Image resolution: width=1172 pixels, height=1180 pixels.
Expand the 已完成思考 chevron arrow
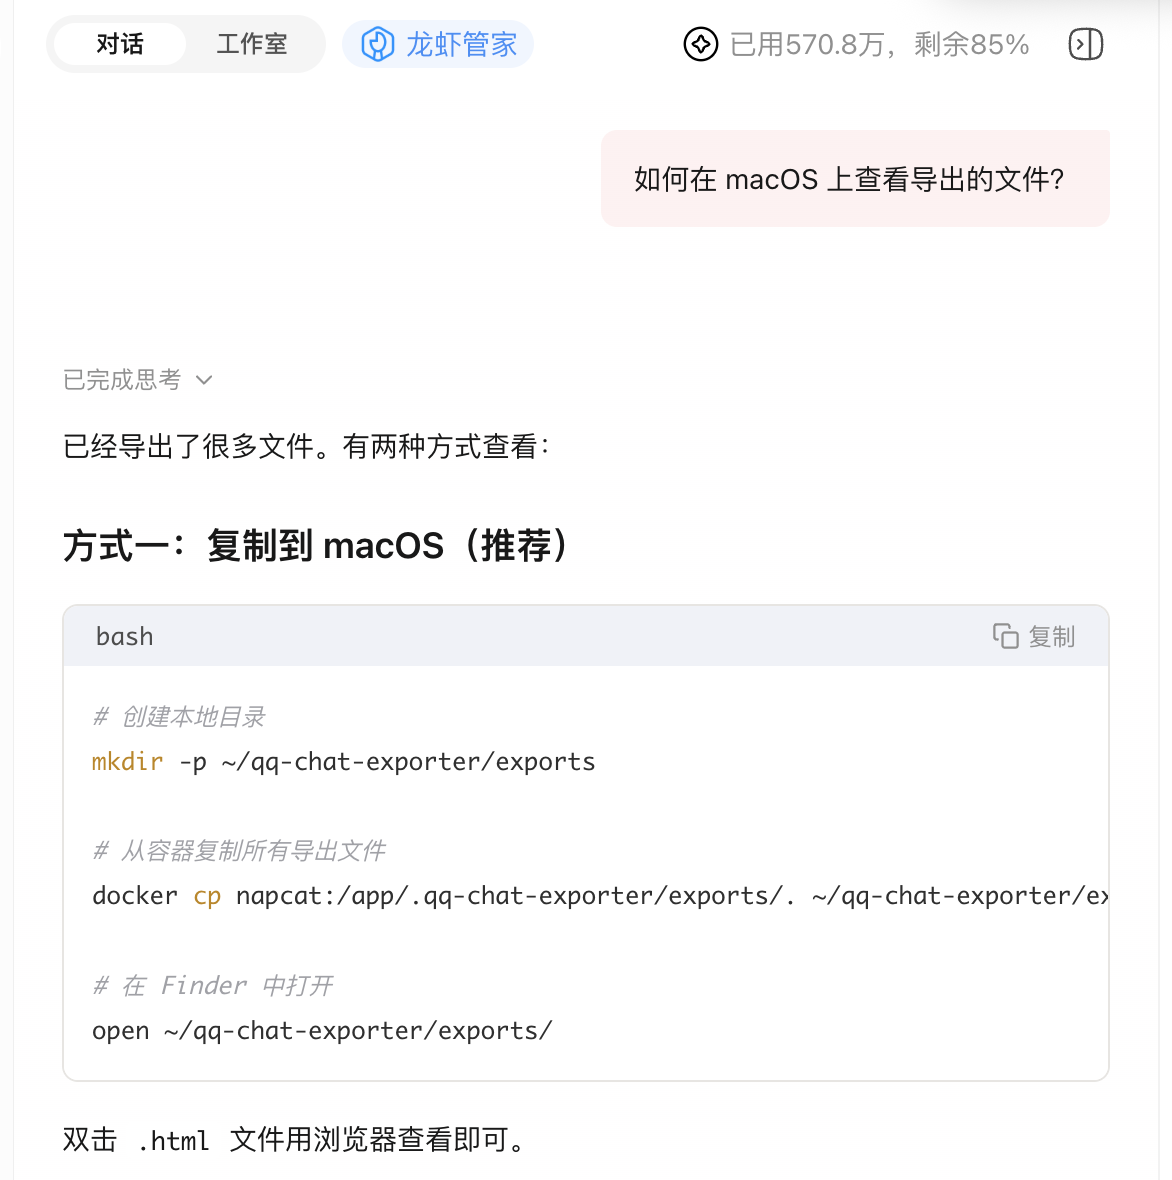[x=204, y=380]
